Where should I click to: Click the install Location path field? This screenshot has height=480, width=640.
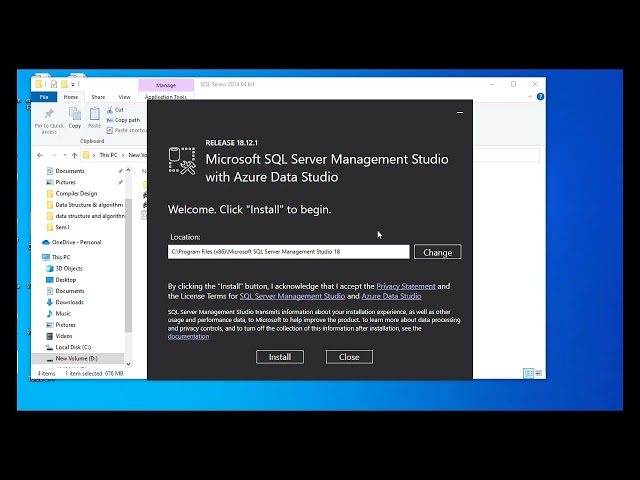pos(288,252)
